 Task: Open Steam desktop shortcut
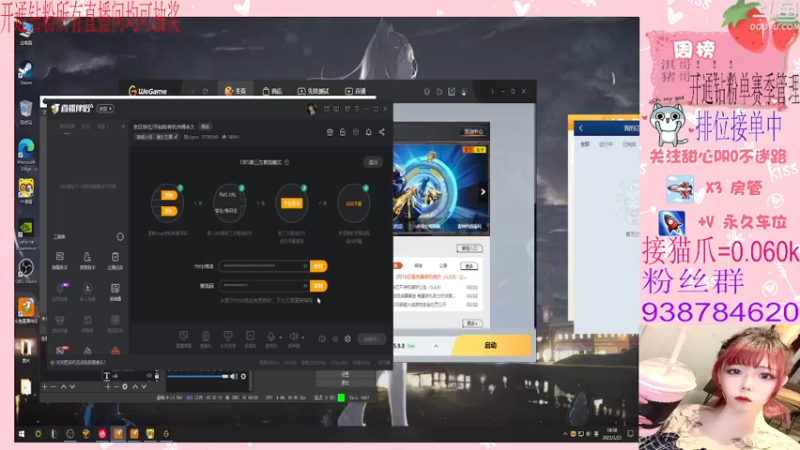point(26,71)
